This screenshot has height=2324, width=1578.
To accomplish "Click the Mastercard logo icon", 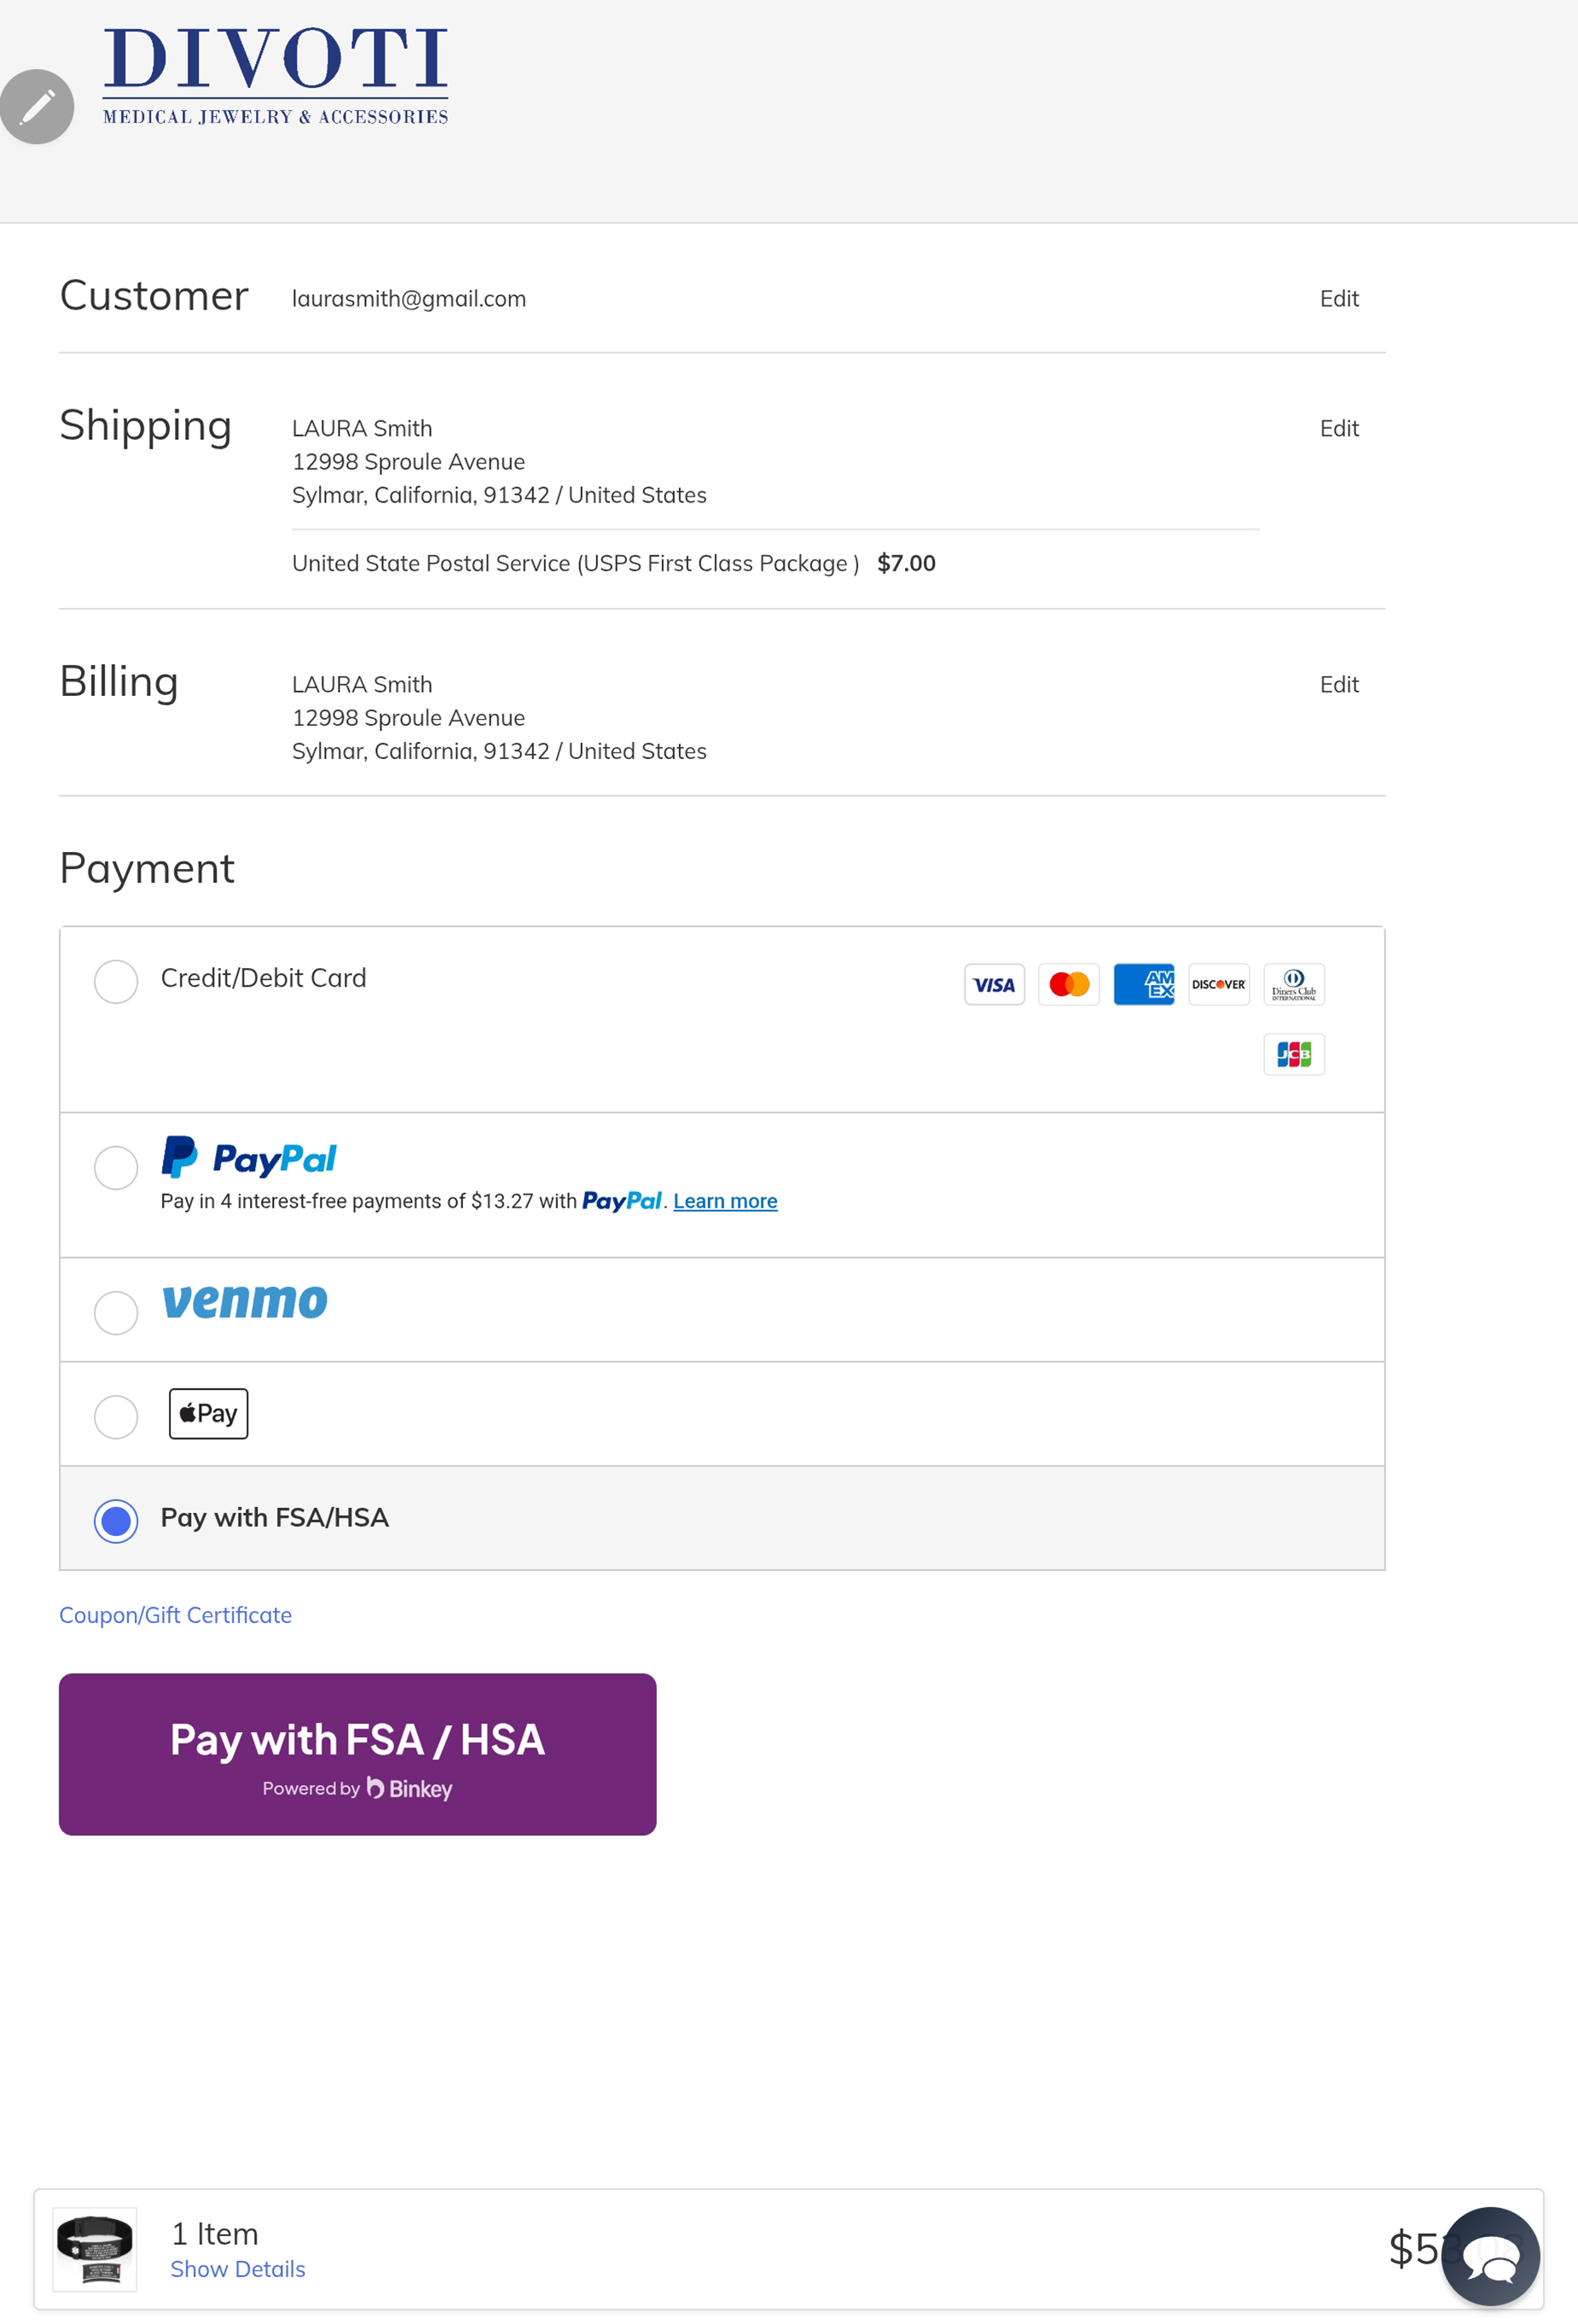I will [x=1068, y=985].
